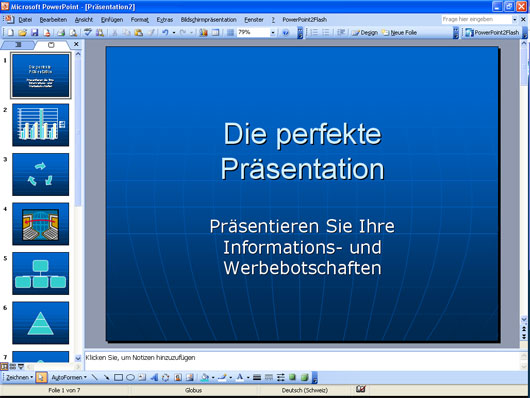Screen dimensions: 530x398
Task: Insert a diagram or organization chart
Action: [166, 377]
